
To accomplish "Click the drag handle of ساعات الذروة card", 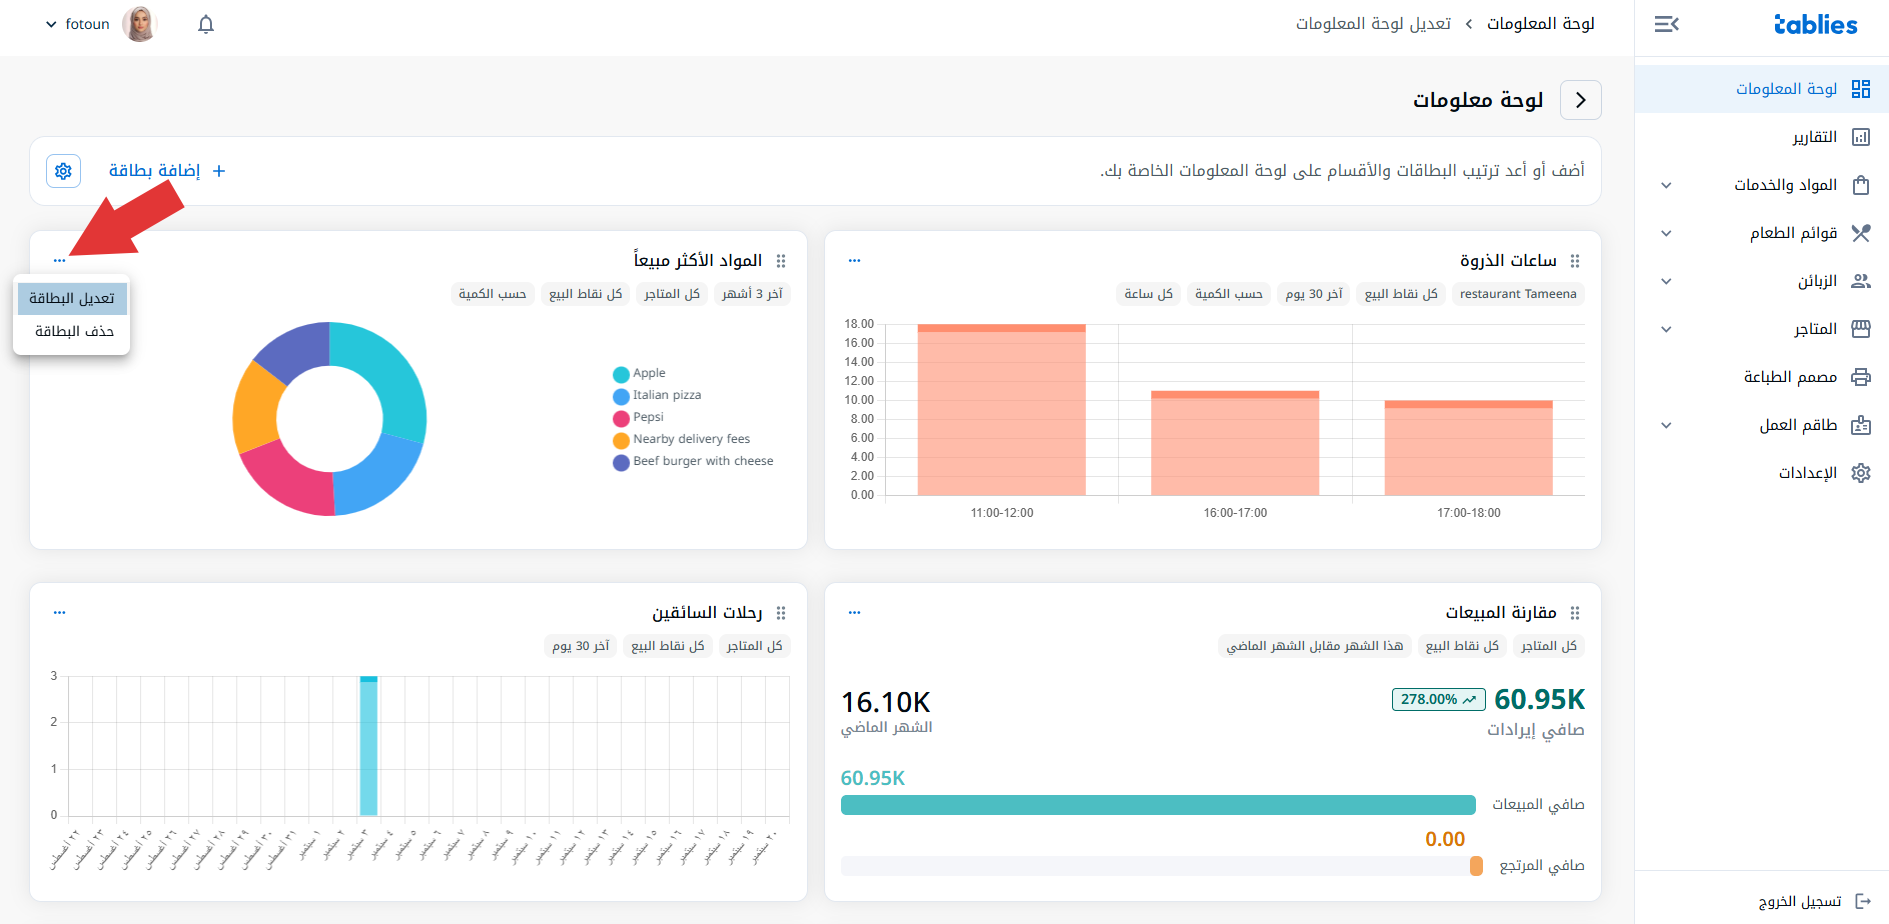I will [x=1575, y=261].
